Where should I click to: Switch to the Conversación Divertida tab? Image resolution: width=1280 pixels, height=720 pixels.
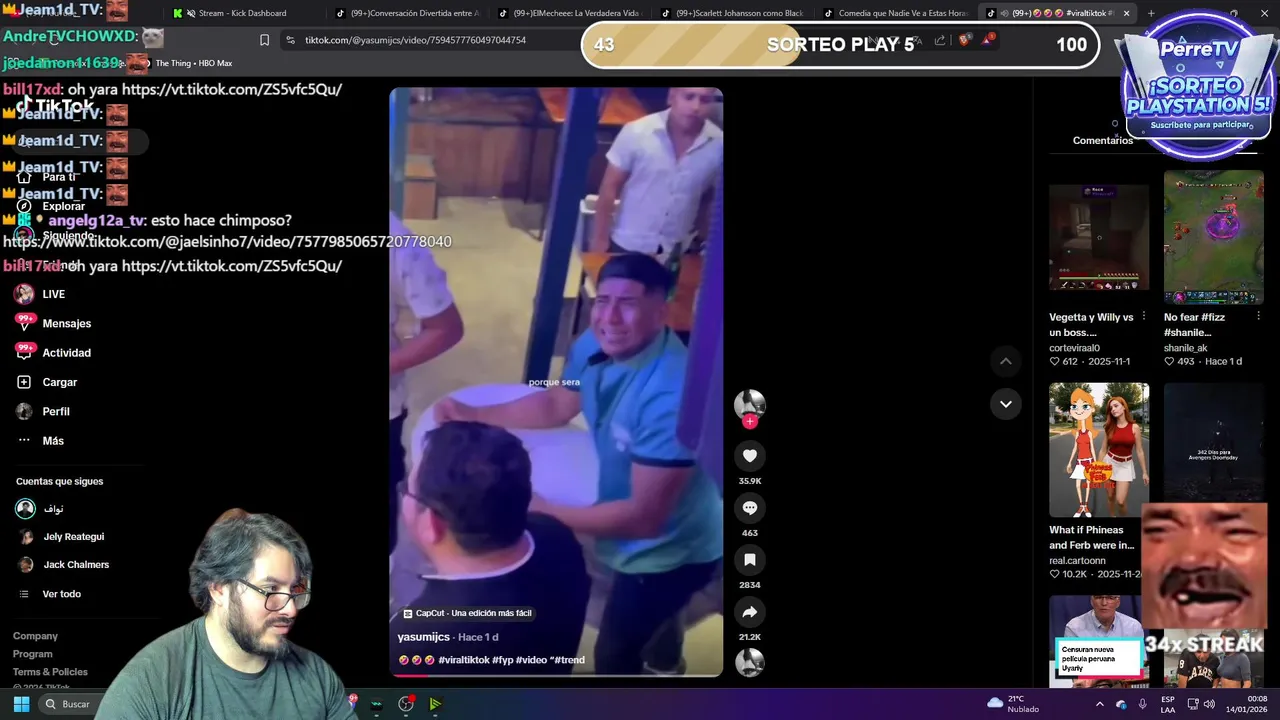[407, 13]
